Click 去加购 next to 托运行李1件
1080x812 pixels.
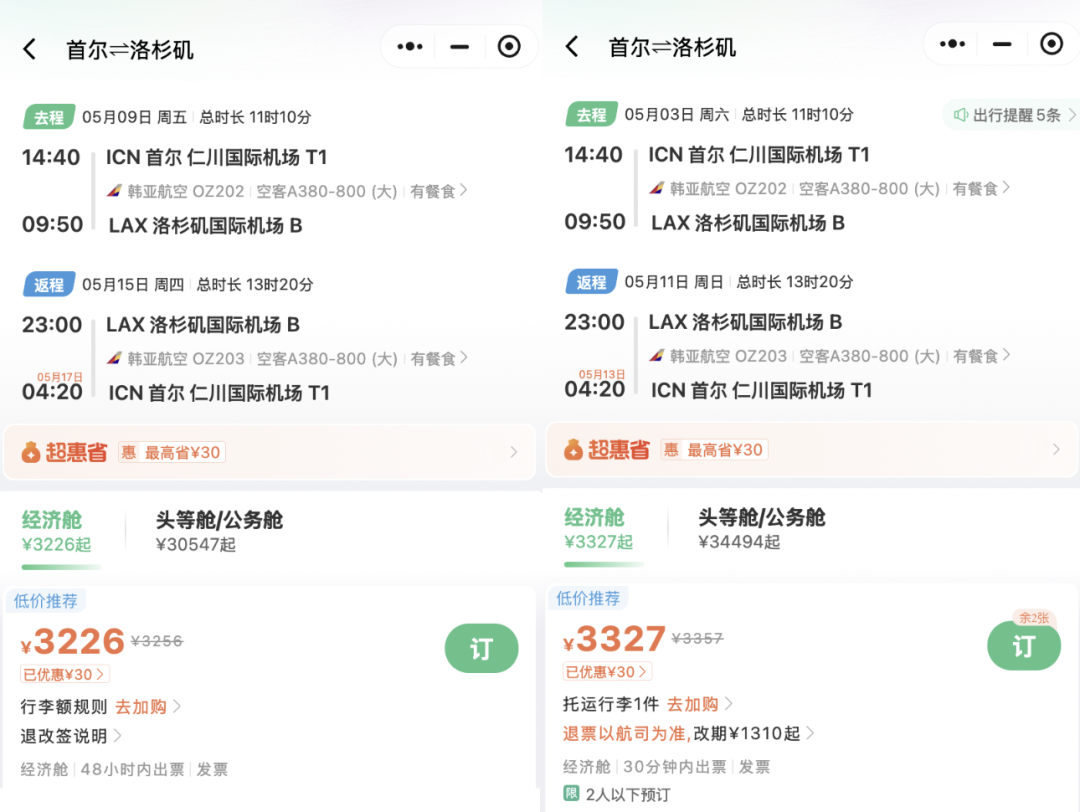[x=693, y=704]
